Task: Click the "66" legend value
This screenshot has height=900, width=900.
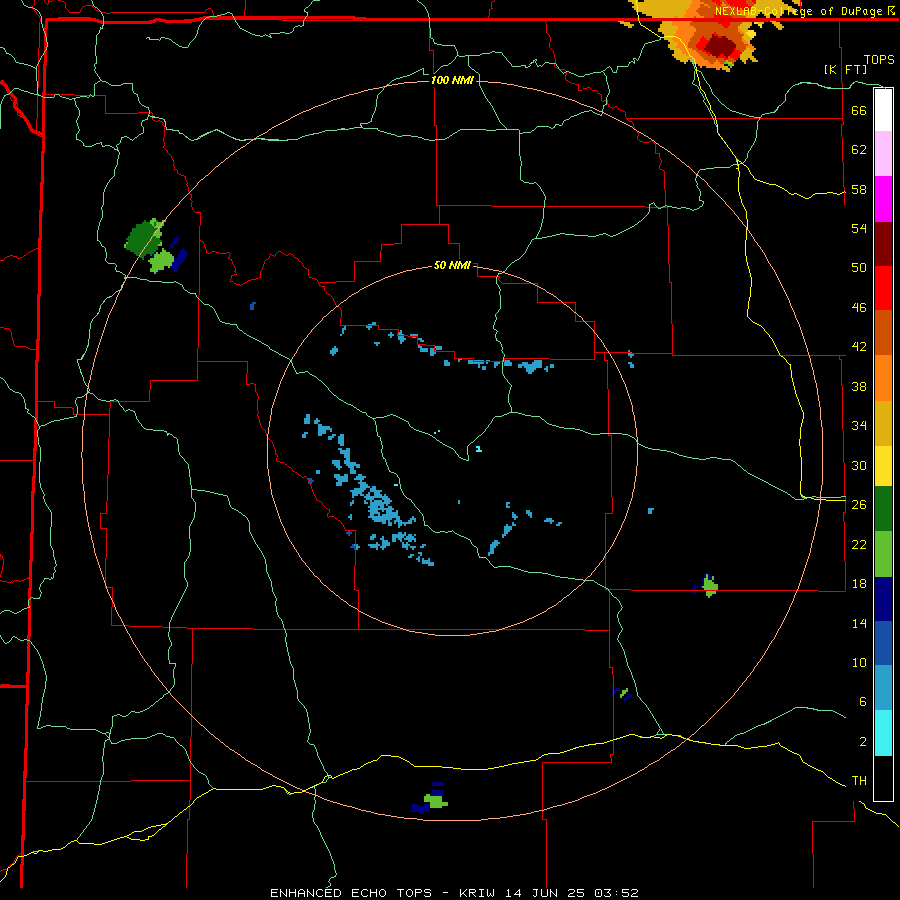Action: [859, 110]
